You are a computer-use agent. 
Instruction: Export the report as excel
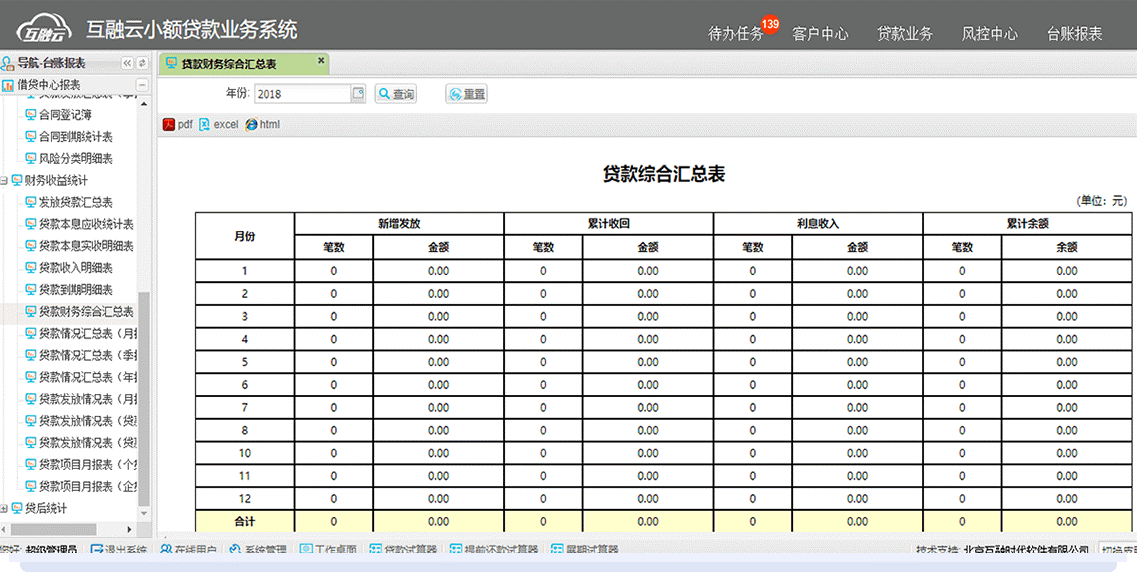click(x=218, y=125)
